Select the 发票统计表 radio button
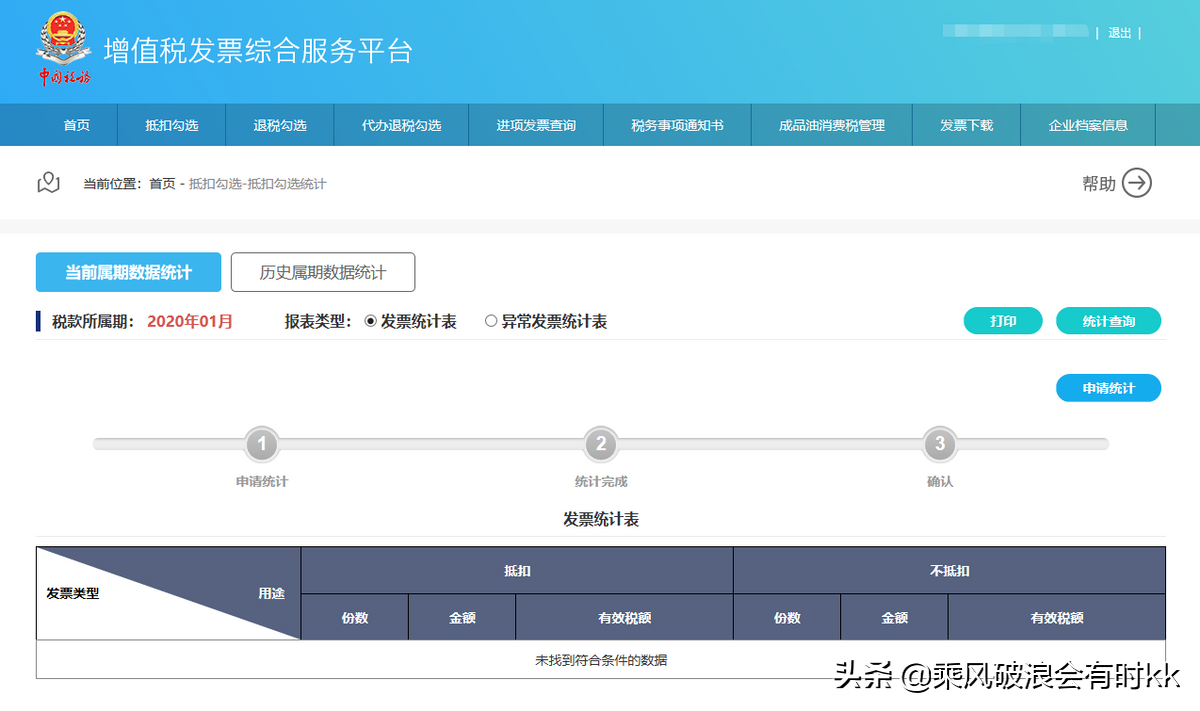 (x=371, y=321)
